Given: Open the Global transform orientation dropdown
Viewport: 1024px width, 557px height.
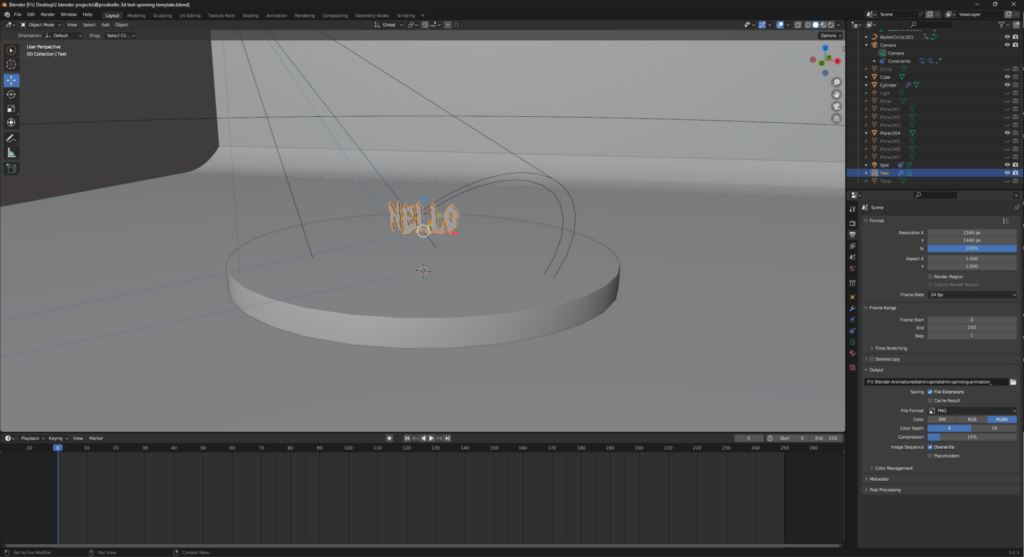Looking at the screenshot, I should [x=388, y=25].
